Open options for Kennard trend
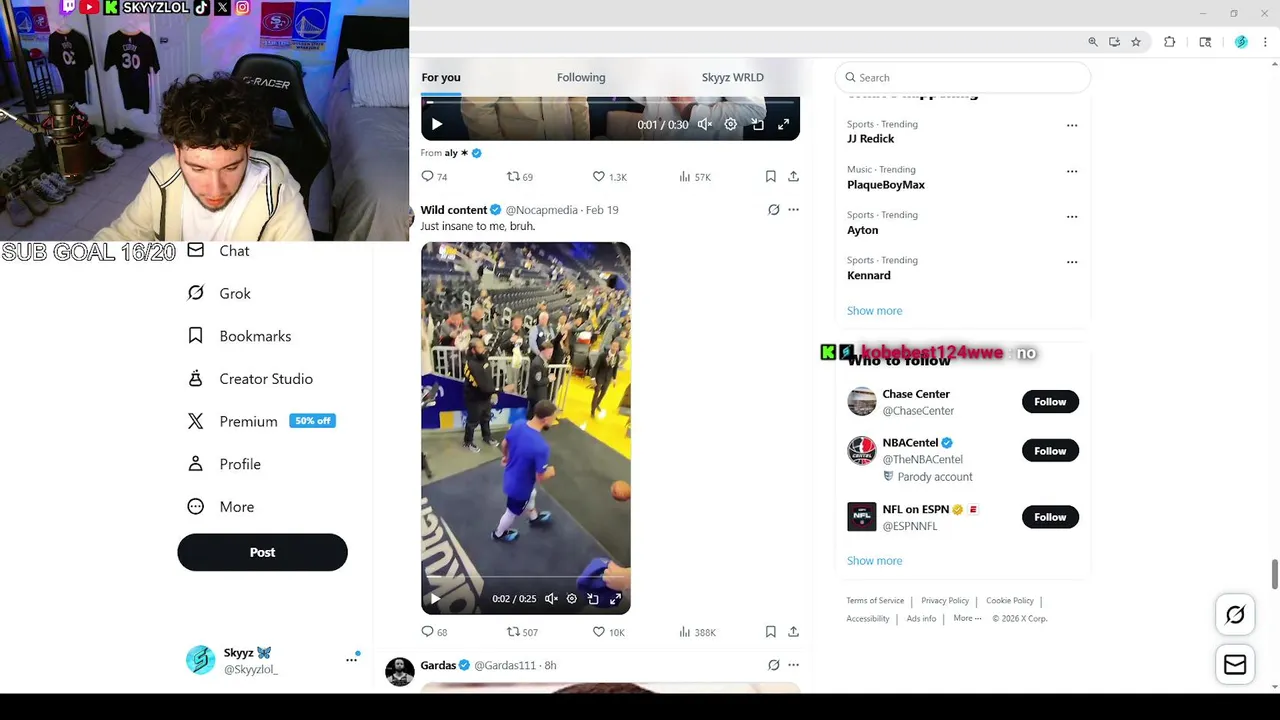 pyautogui.click(x=1072, y=262)
